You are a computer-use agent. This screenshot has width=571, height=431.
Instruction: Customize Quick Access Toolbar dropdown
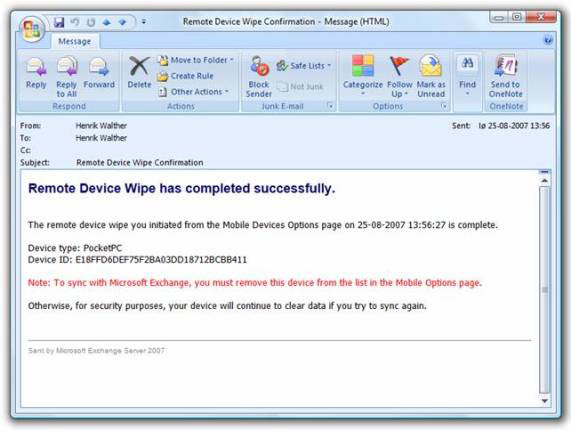pos(144,22)
